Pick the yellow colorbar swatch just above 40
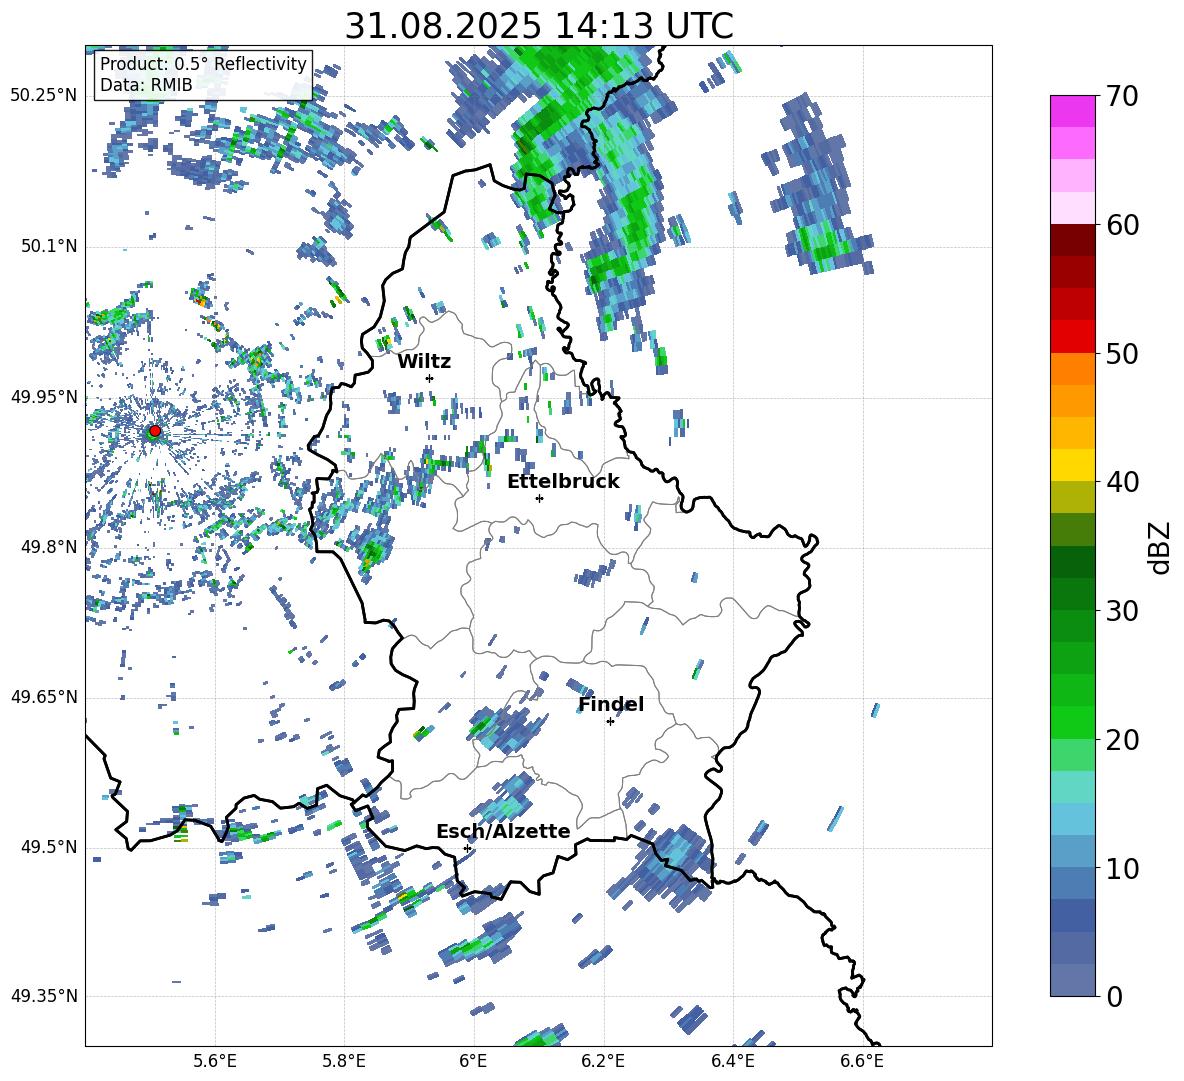1184x1081 pixels. (x=1072, y=465)
